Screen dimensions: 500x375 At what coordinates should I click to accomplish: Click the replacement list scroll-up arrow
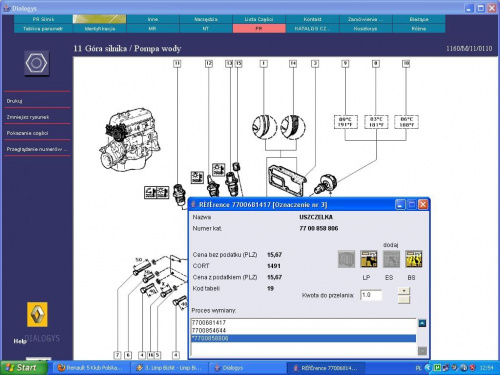point(422,323)
